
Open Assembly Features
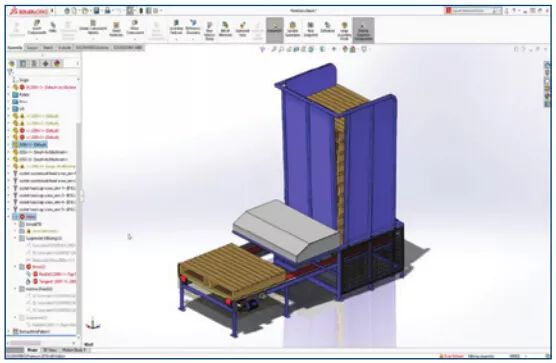(x=176, y=28)
